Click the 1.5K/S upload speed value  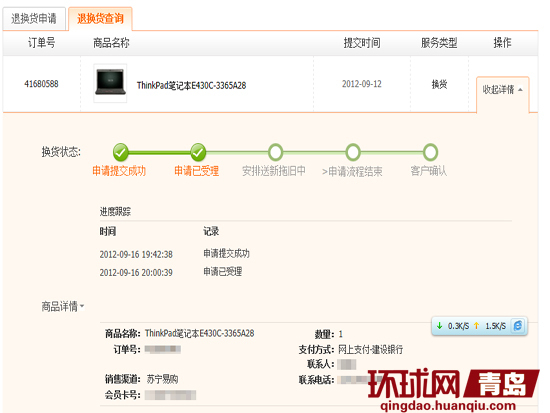coord(495,326)
